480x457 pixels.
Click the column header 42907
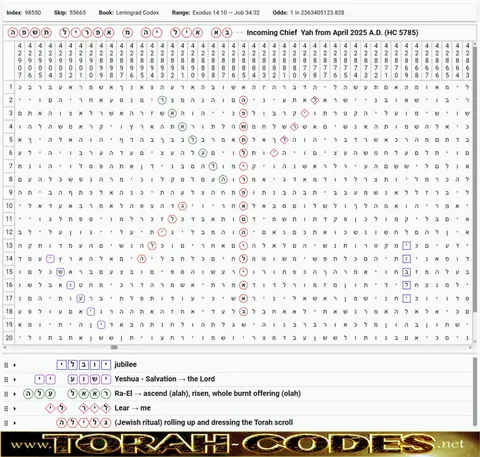20,60
